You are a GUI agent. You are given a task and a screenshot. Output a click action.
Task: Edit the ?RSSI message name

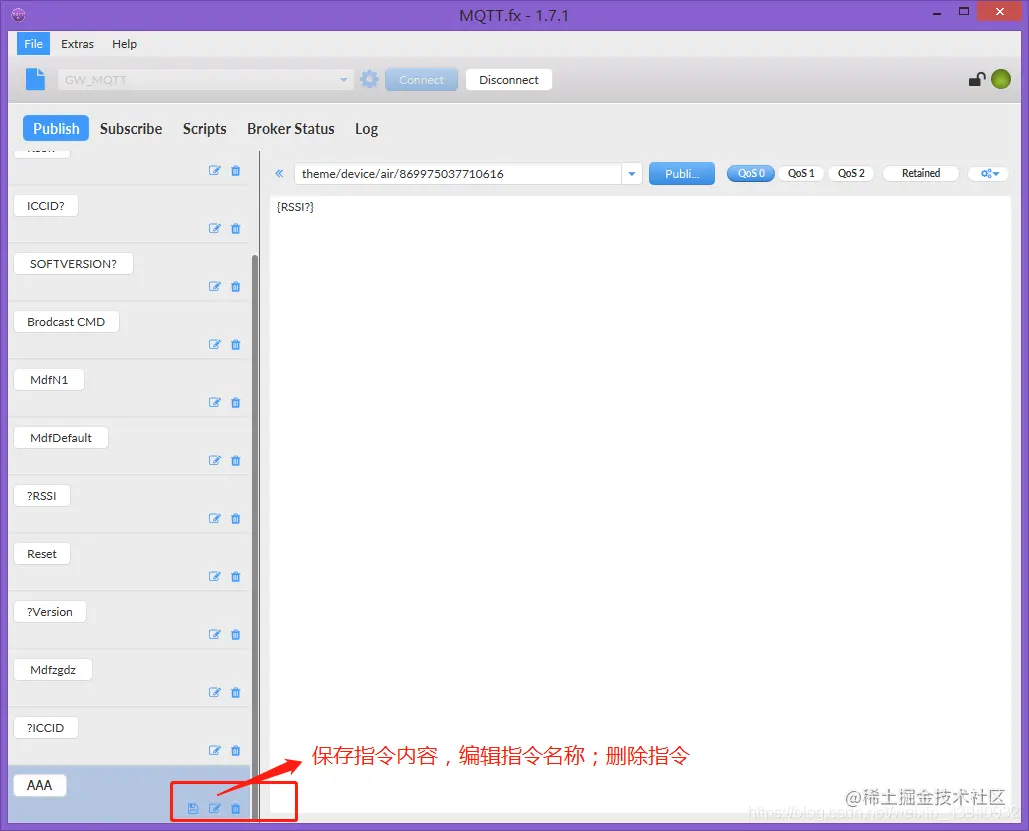[x=215, y=519]
